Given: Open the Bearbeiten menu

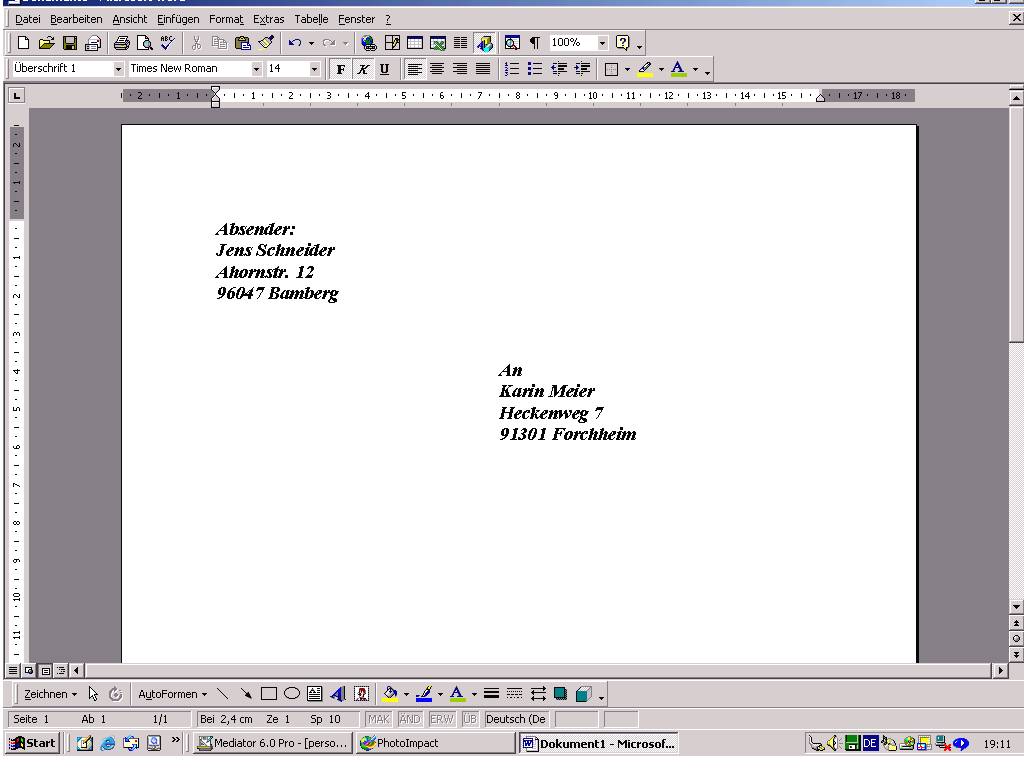Looking at the screenshot, I should coord(76,20).
